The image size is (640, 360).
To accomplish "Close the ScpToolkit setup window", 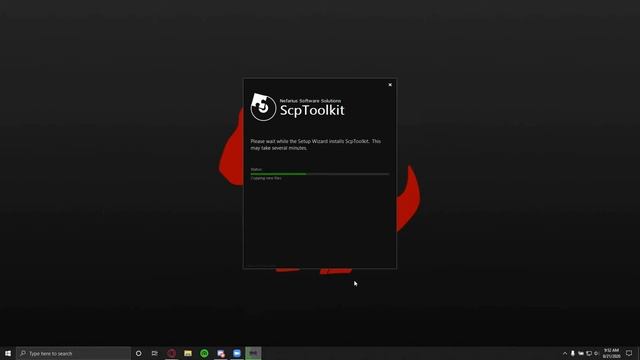I will coord(390,85).
